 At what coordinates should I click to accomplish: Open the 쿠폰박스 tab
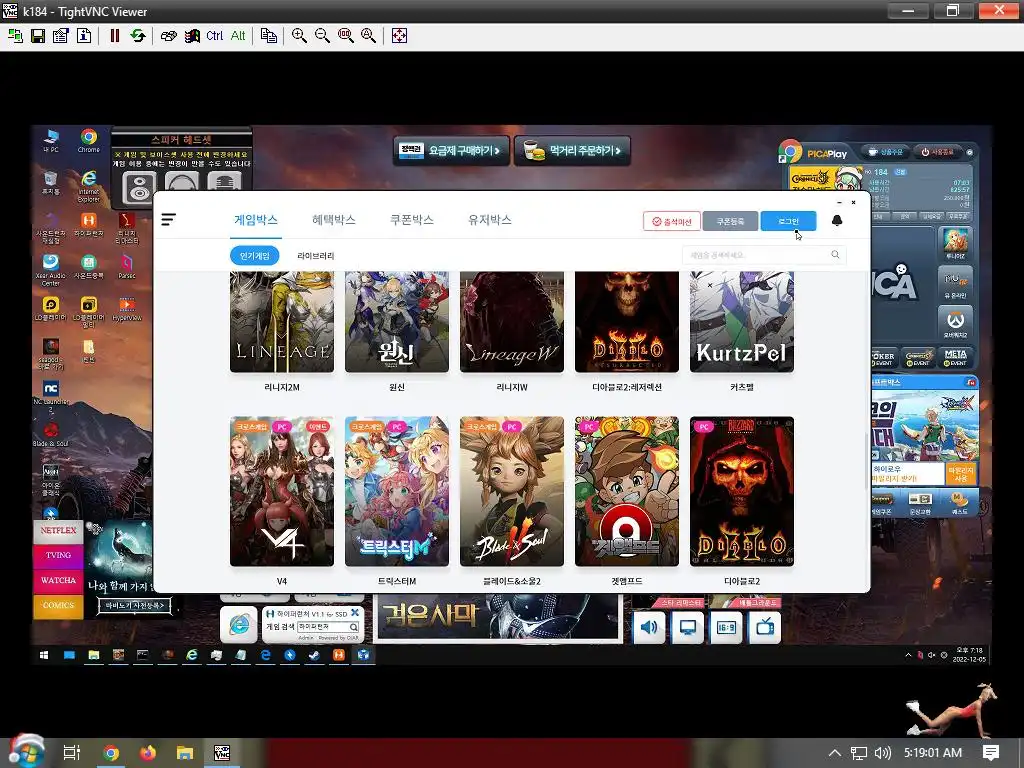[x=411, y=220]
